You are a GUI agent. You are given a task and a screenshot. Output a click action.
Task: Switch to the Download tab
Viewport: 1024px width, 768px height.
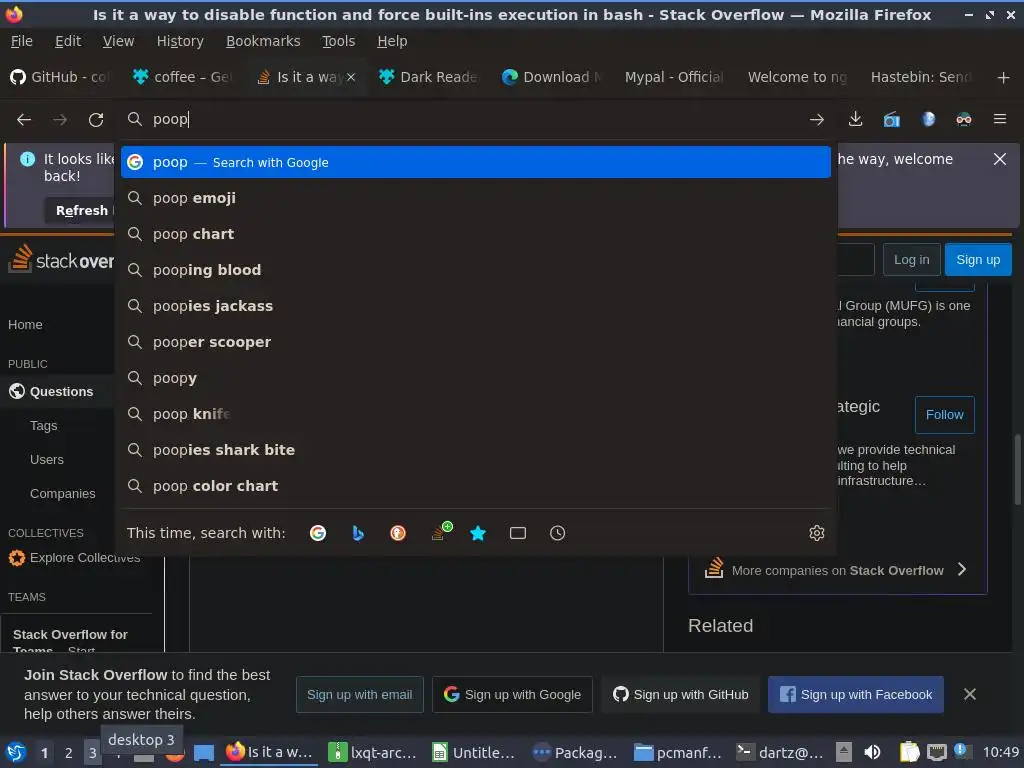point(552,77)
